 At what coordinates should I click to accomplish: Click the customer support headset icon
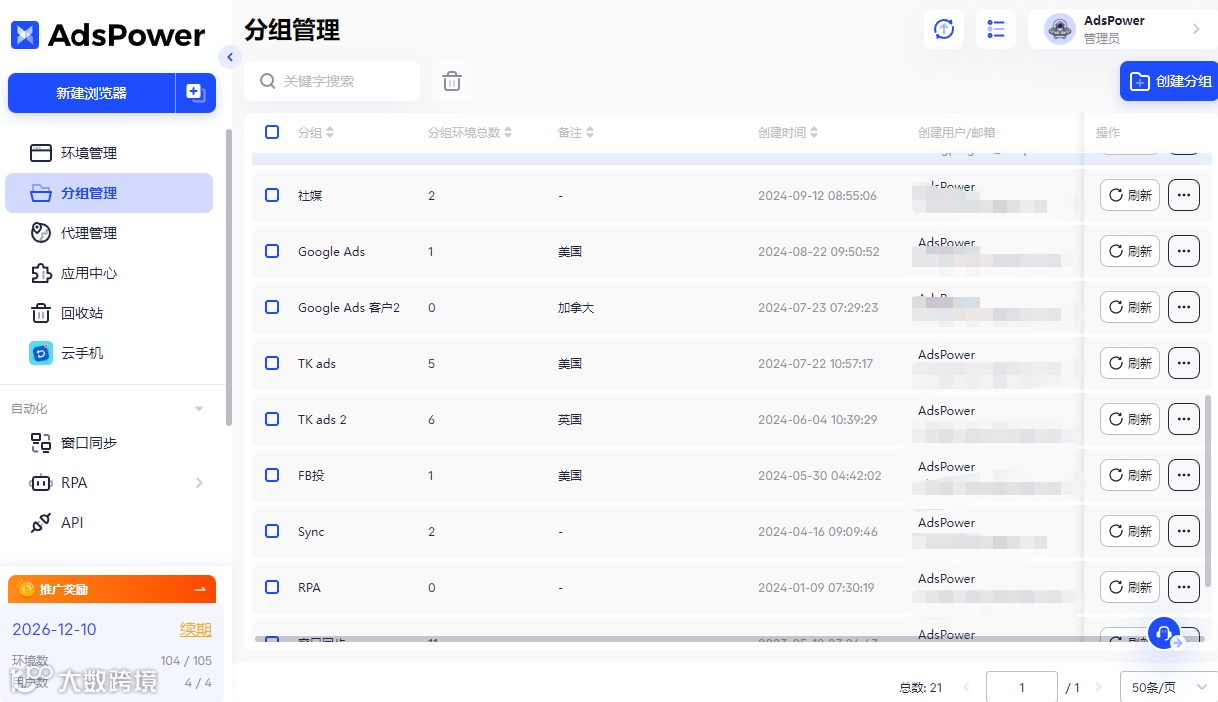click(1163, 633)
